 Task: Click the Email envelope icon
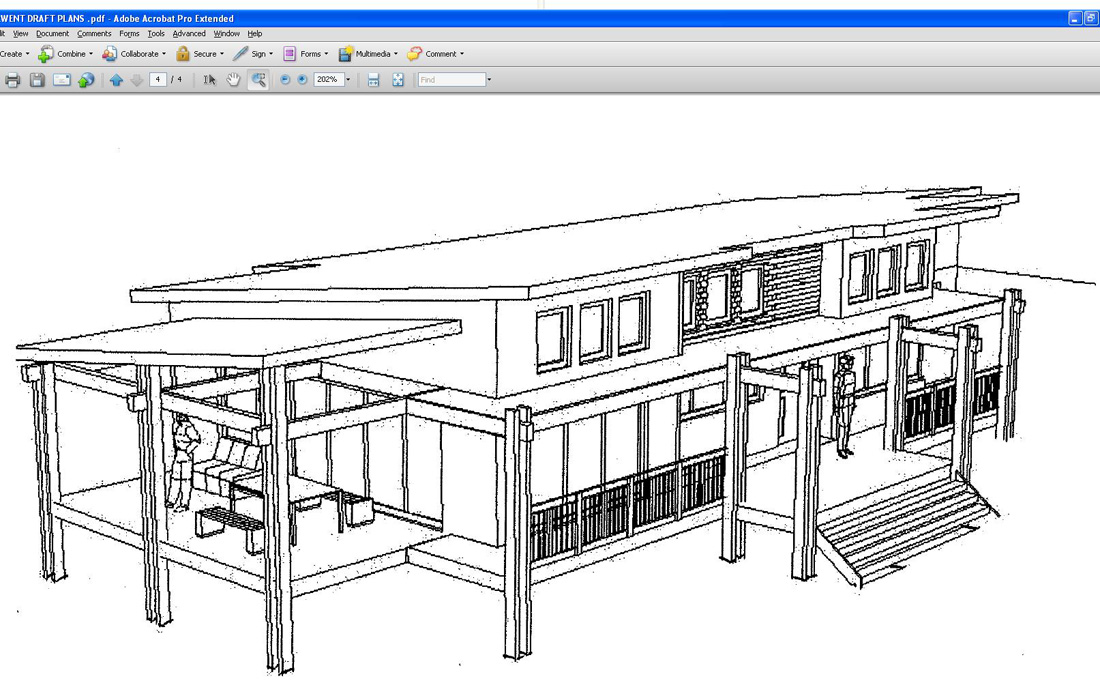(x=62, y=80)
